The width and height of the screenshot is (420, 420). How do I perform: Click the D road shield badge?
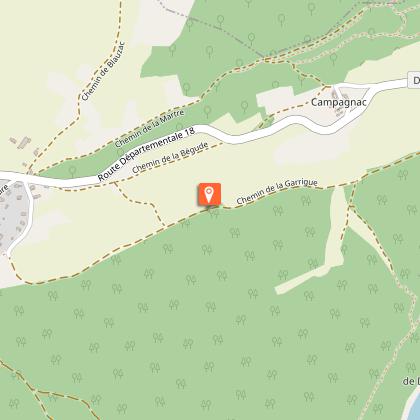(x=414, y=80)
